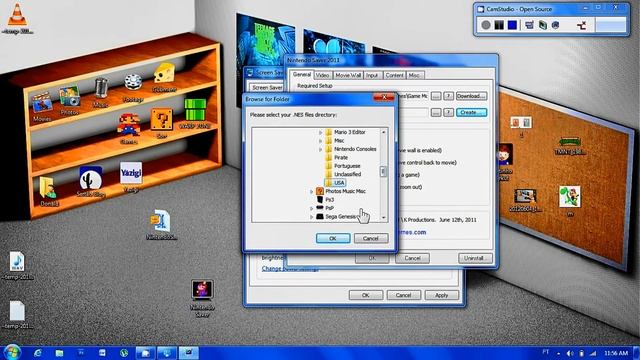The image size is (640, 360).
Task: Click help ? button beside Create
Action: point(449,112)
